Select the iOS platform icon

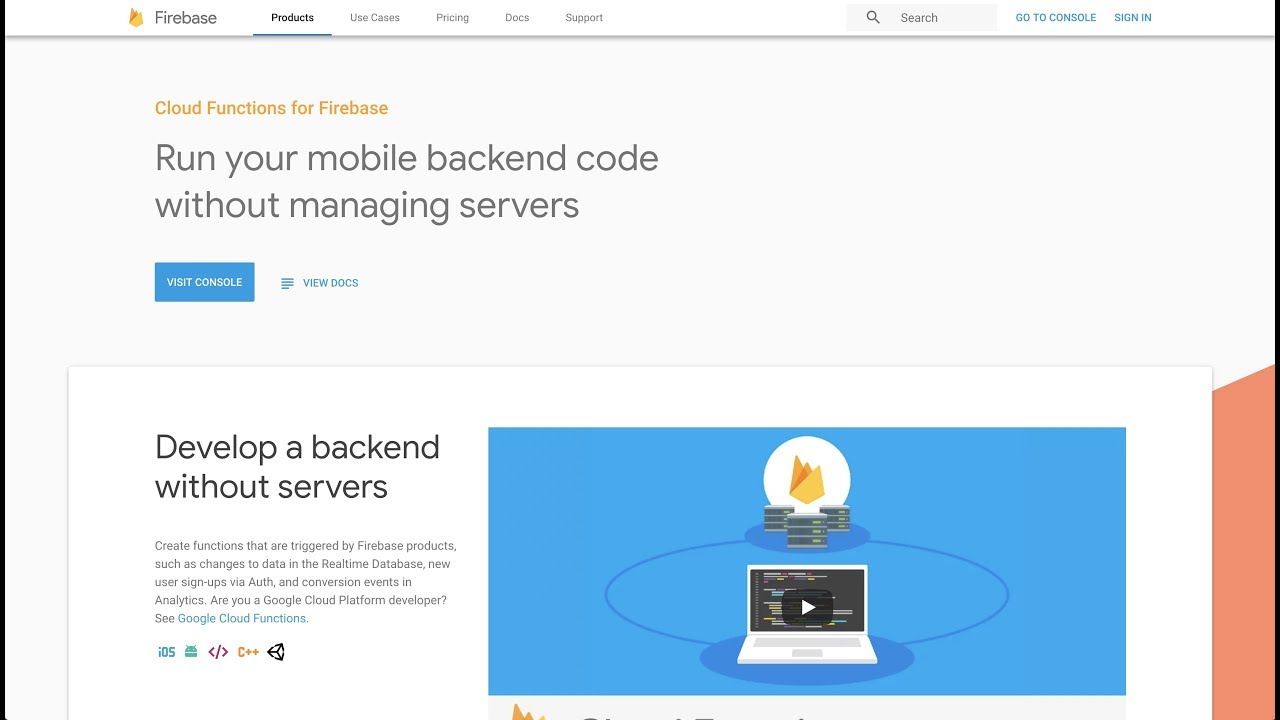pyautogui.click(x=166, y=652)
